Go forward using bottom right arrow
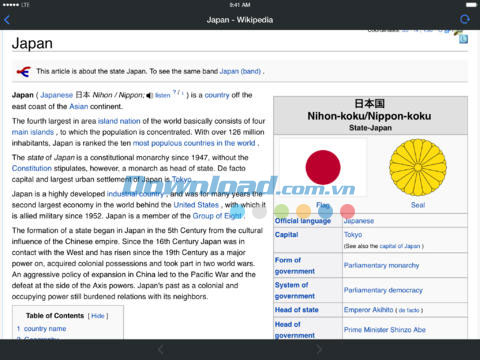The width and height of the screenshot is (480, 360). click(x=319, y=349)
